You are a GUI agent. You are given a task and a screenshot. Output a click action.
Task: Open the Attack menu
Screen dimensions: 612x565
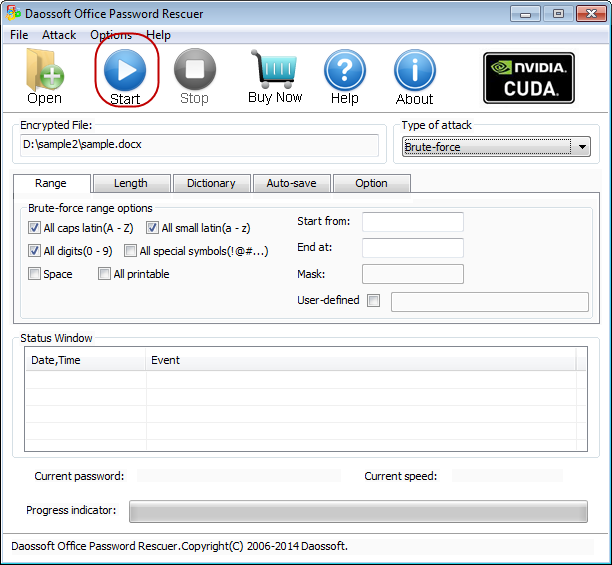tap(59, 35)
